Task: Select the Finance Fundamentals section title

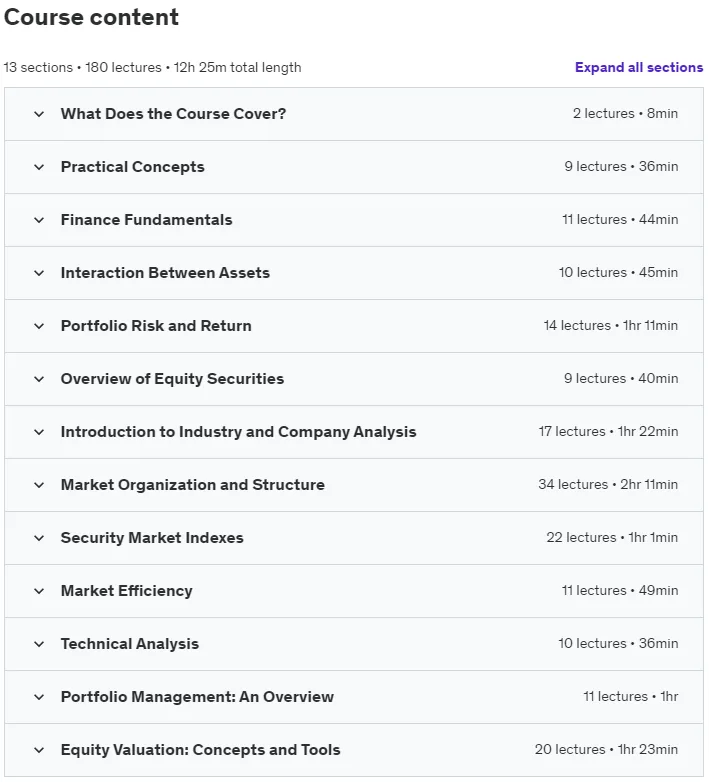Action: coord(147,220)
